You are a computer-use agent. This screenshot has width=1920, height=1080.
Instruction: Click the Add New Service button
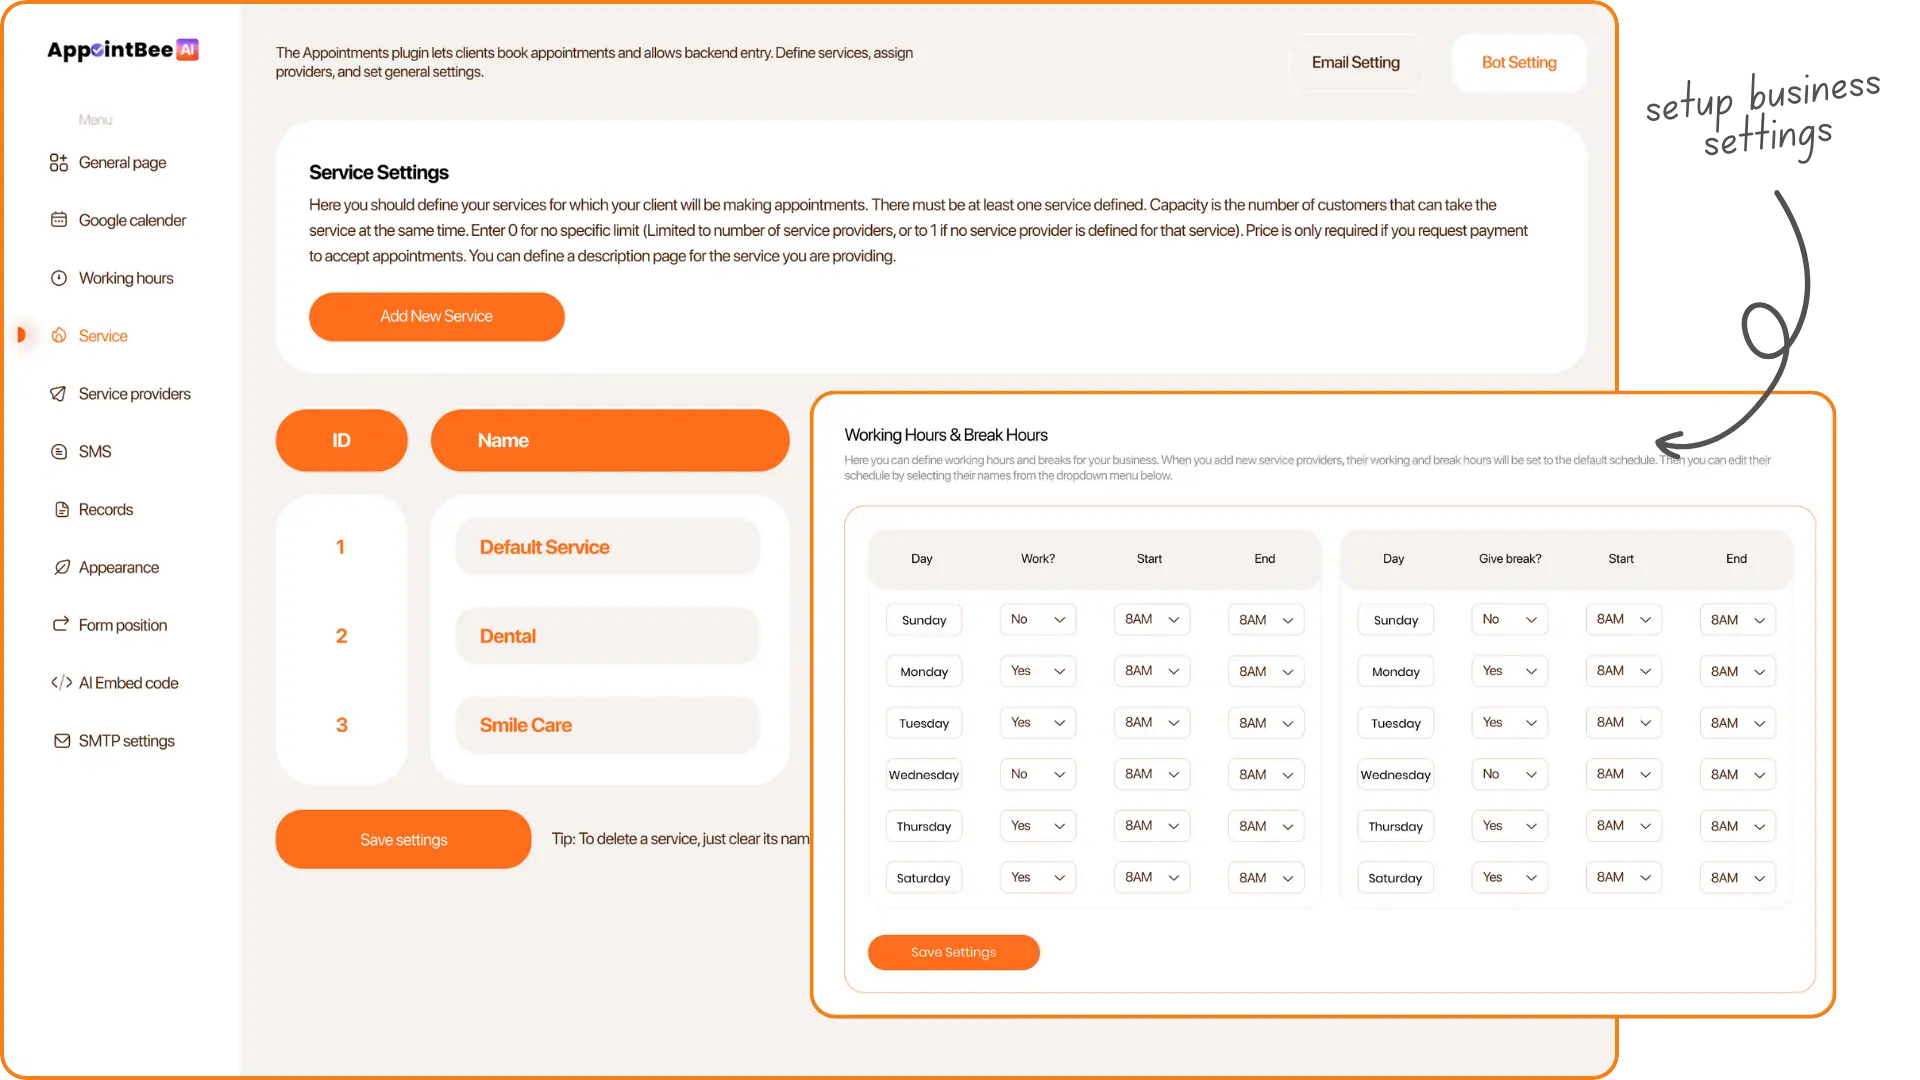(x=437, y=316)
